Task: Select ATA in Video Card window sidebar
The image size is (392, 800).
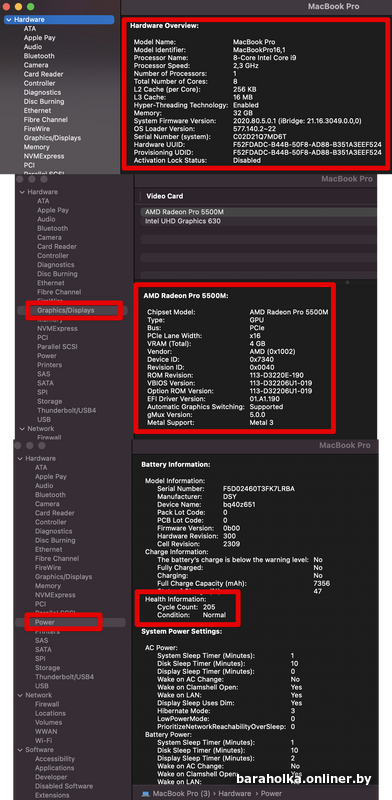Action: click(43, 201)
